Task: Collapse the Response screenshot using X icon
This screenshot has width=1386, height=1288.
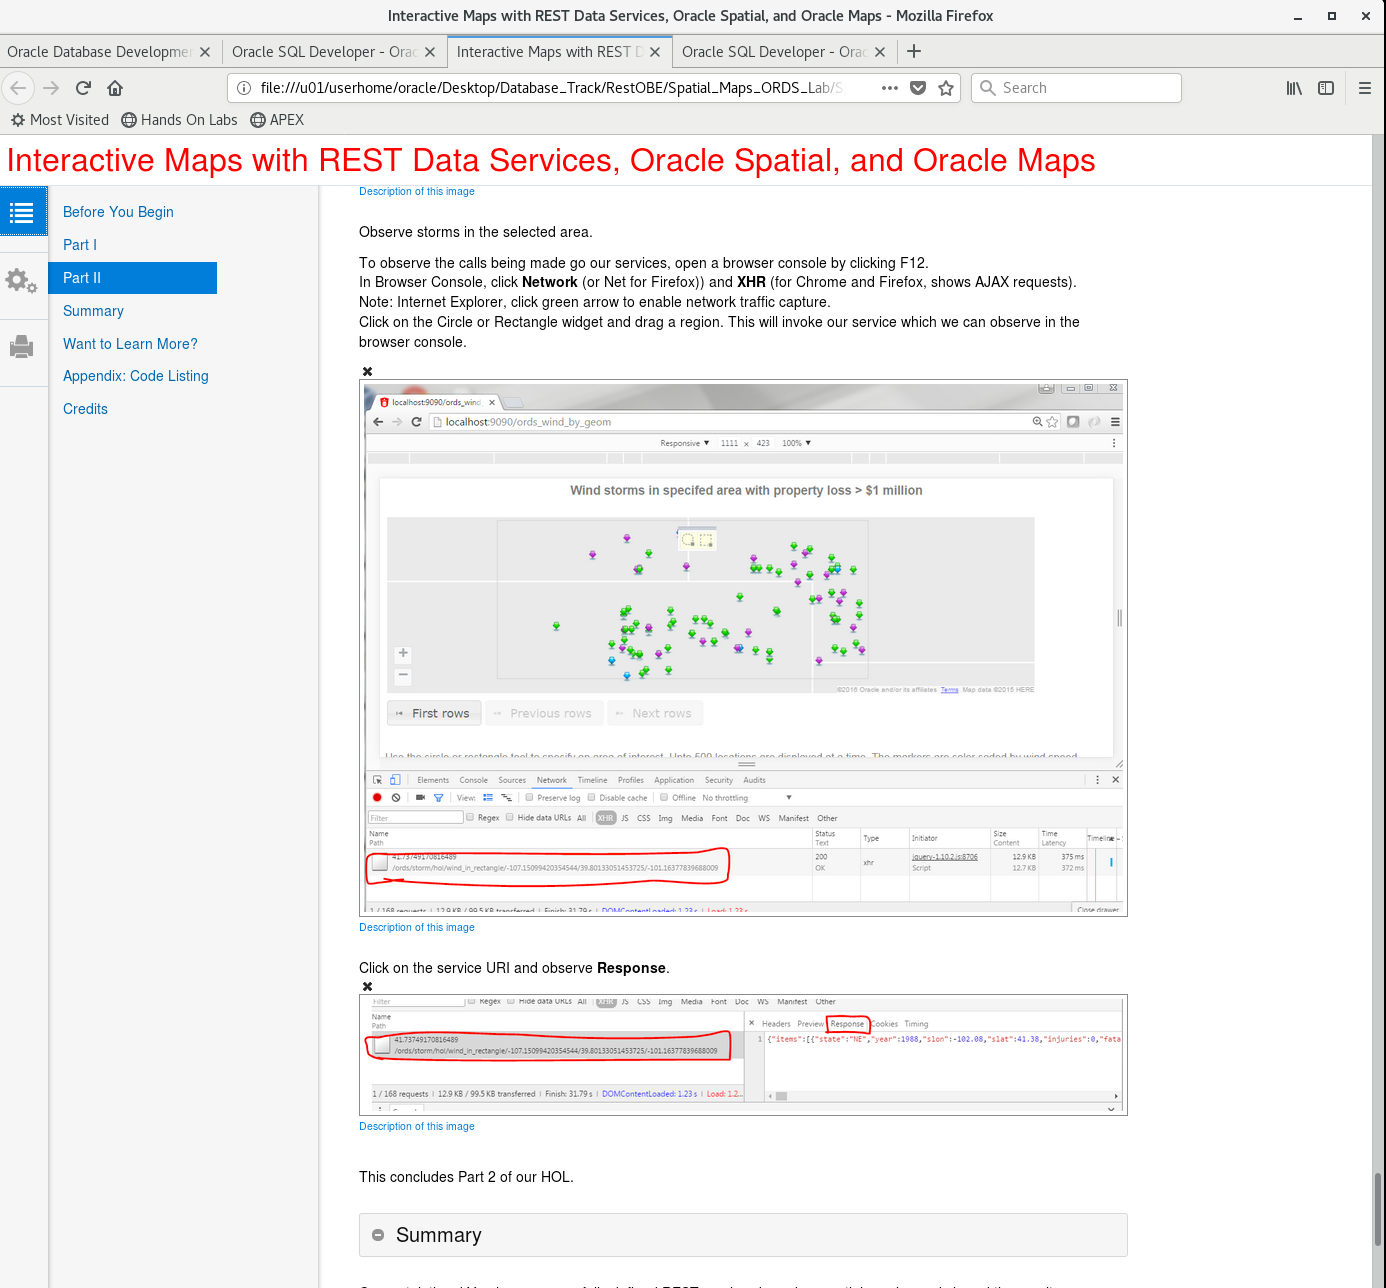Action: tap(367, 986)
